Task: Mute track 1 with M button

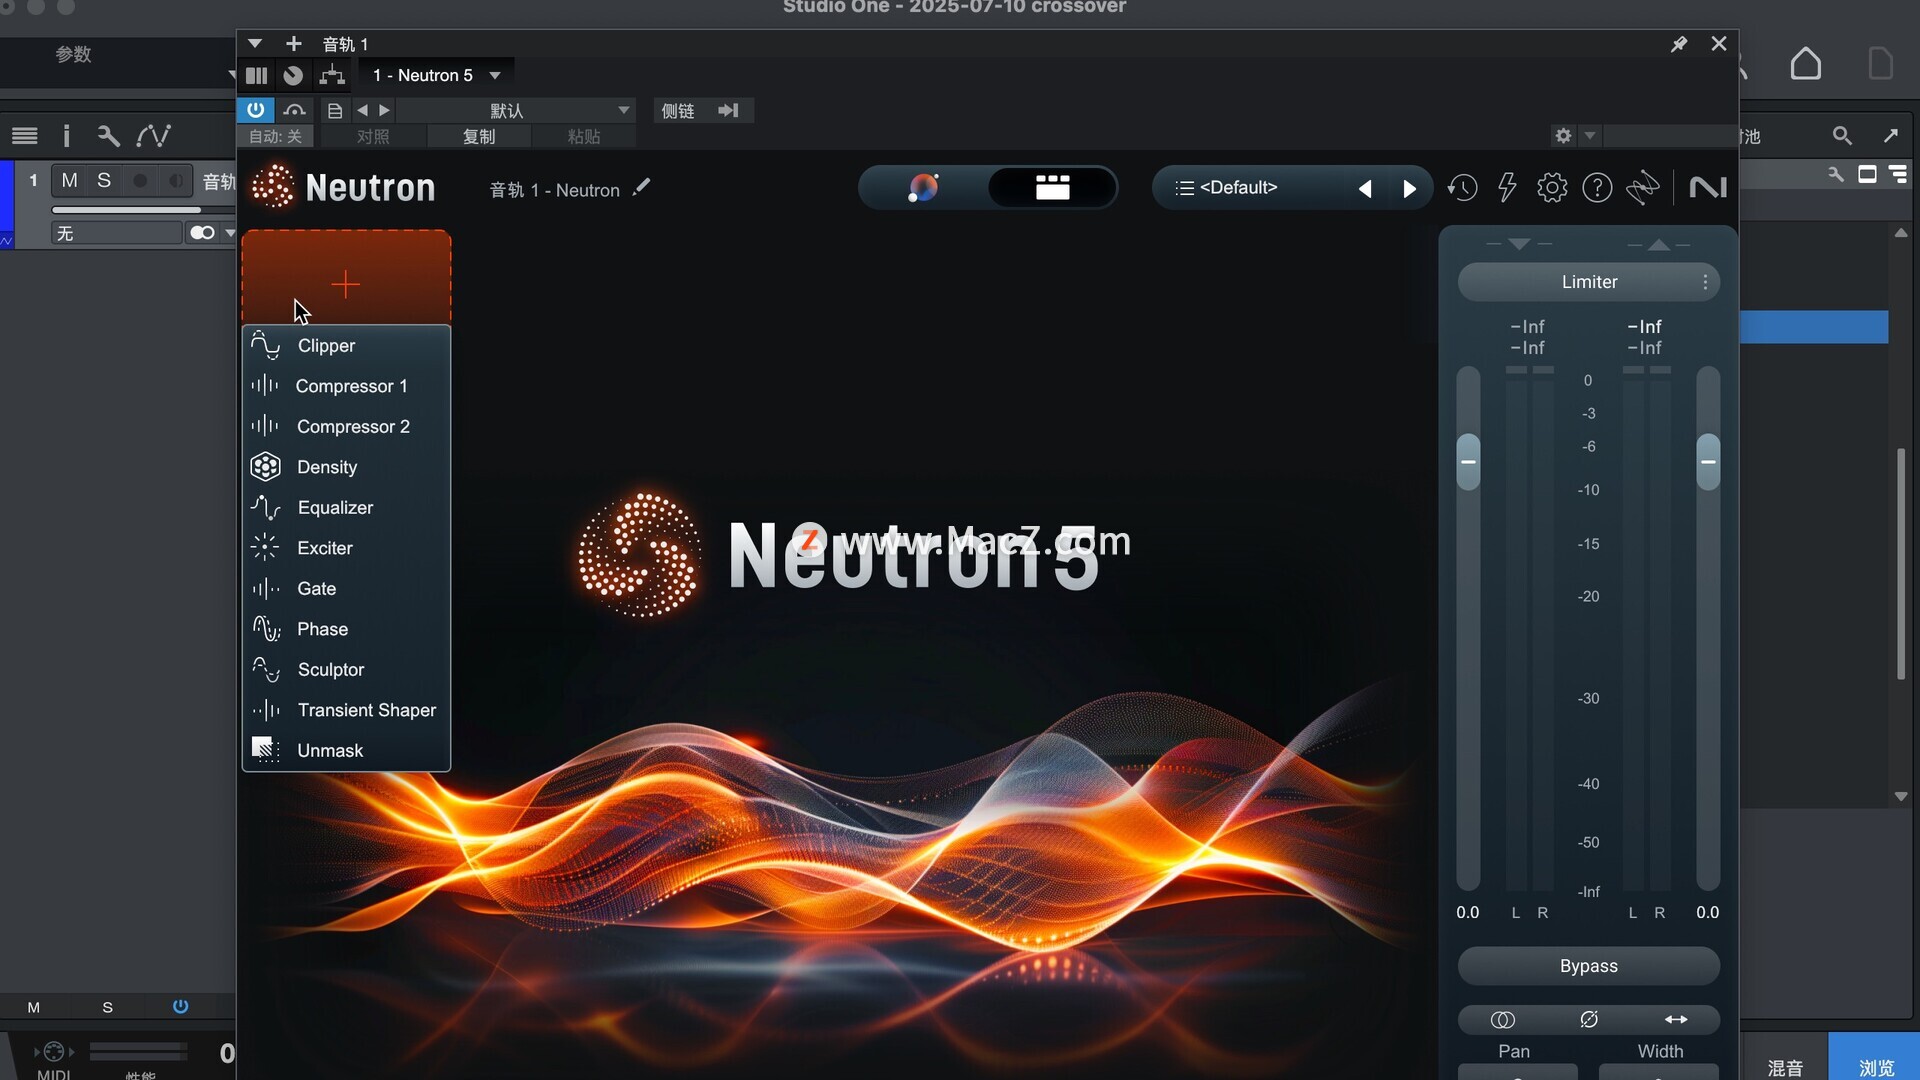Action: pos(69,180)
